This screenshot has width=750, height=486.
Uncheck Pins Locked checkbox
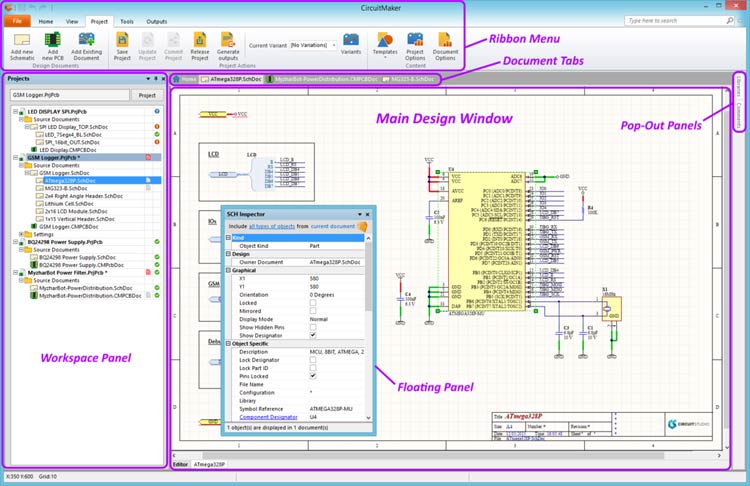click(313, 376)
